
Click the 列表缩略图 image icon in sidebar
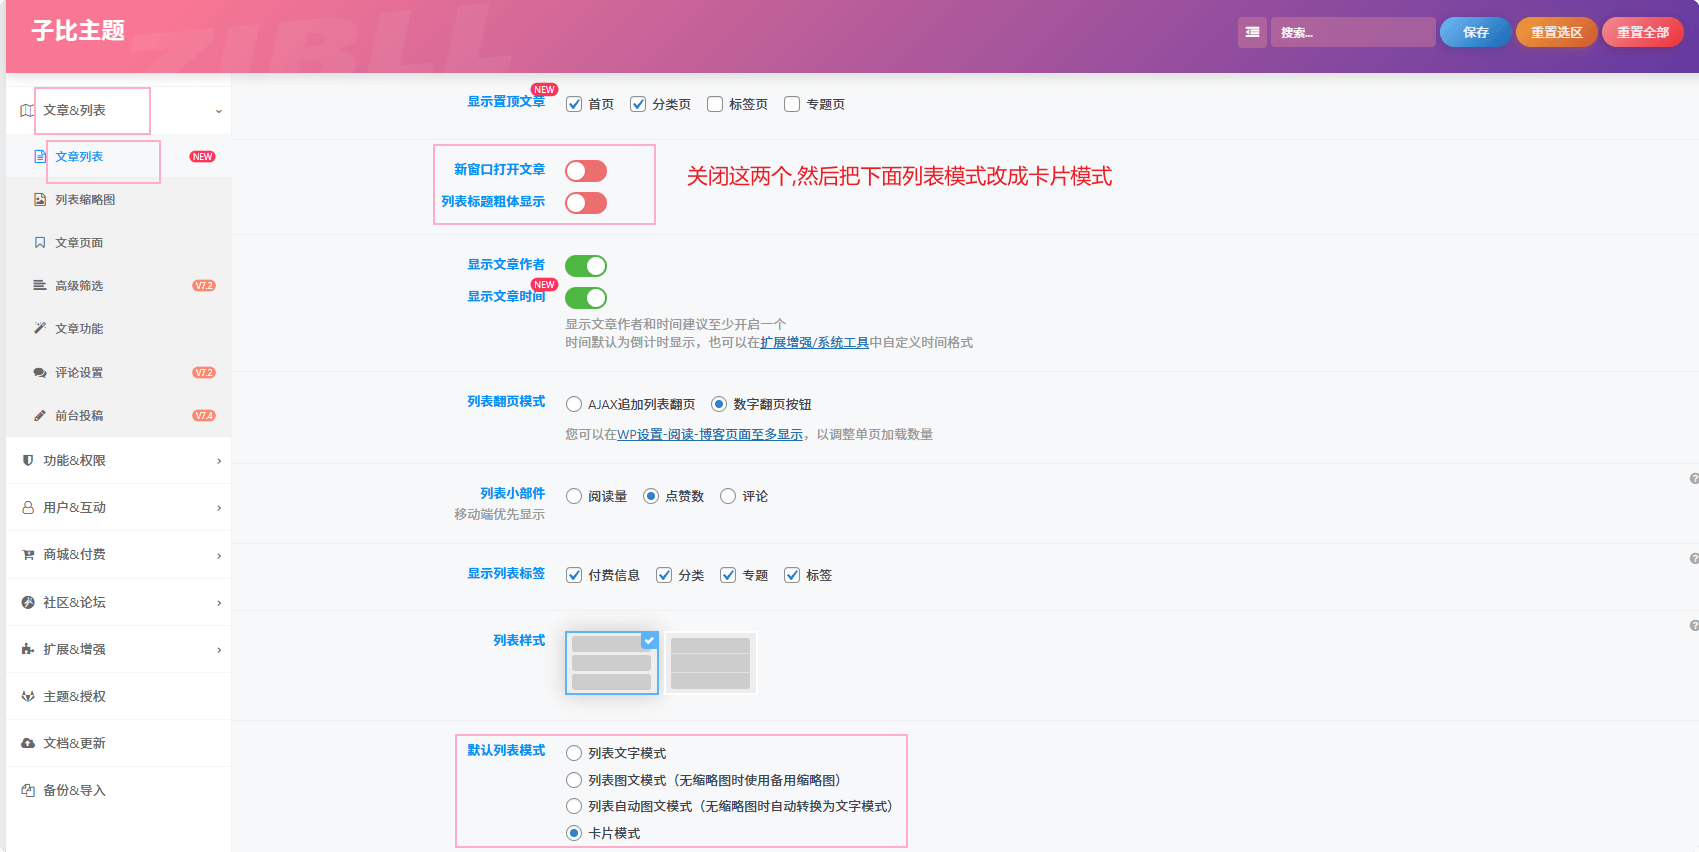pyautogui.click(x=40, y=200)
